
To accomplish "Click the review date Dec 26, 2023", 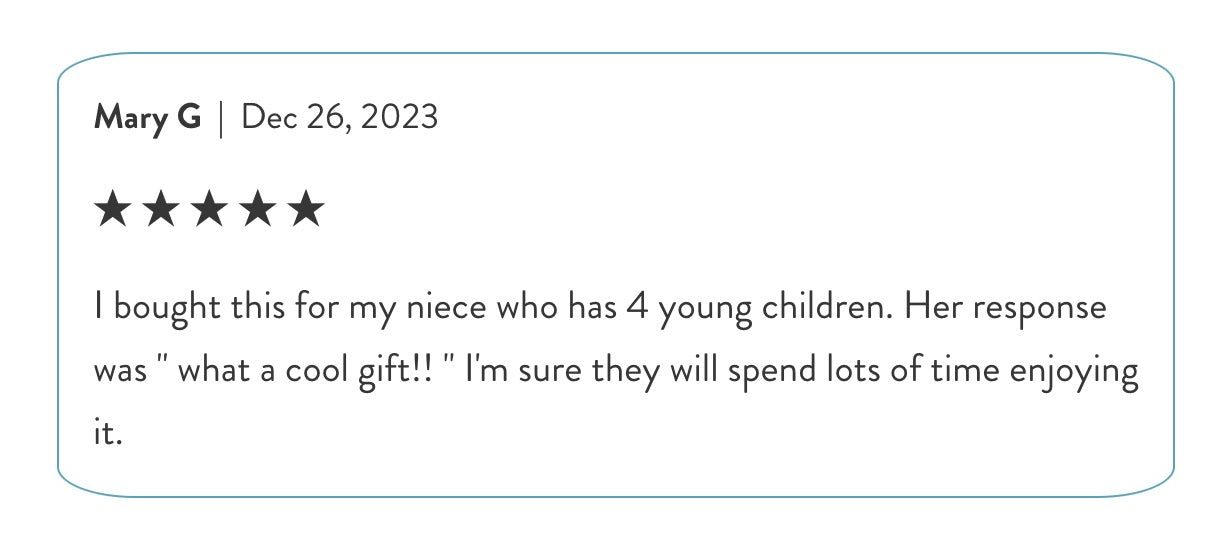I will (340, 118).
